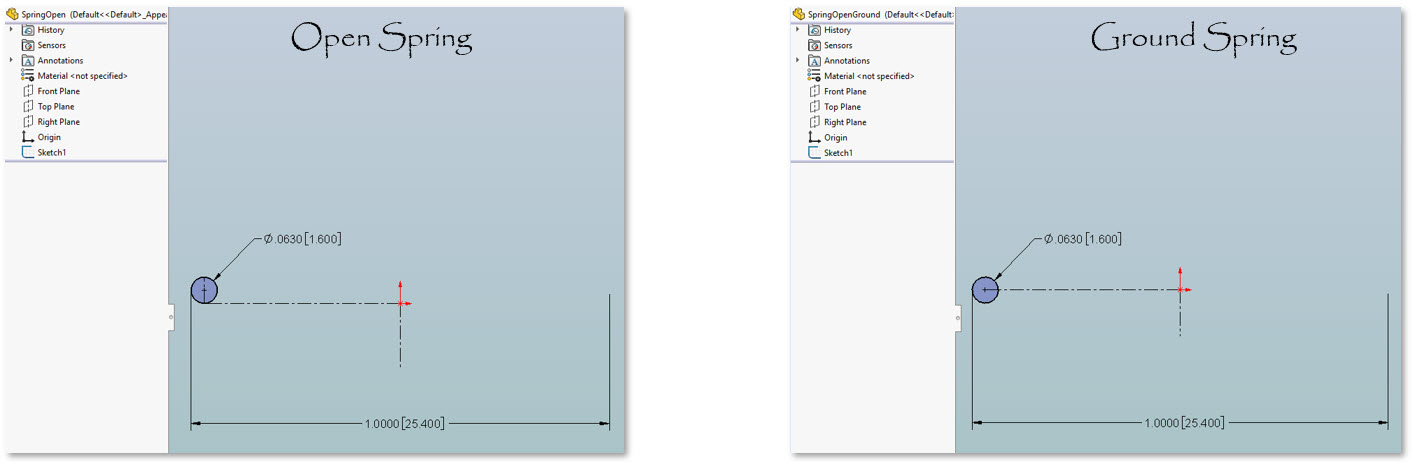This screenshot has height=463, width=1412.
Task: Click the Ground Spring diameter dimension .0630 [1.600]
Action: tap(1082, 239)
